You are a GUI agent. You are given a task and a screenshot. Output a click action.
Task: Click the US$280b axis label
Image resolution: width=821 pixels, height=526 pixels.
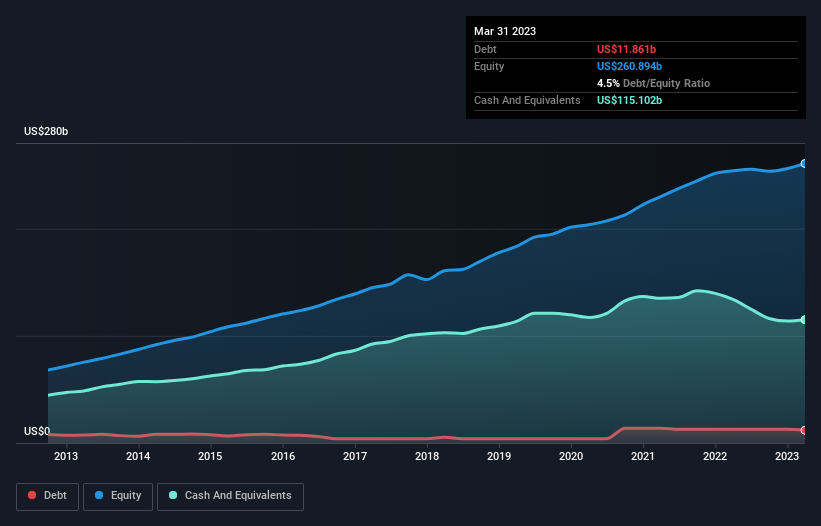46,131
